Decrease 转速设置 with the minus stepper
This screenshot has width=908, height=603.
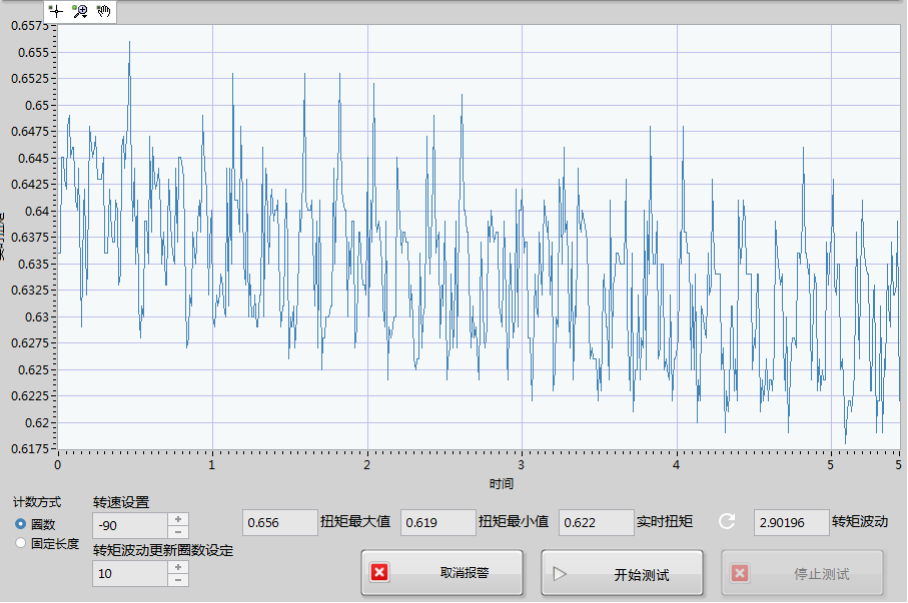(x=178, y=532)
